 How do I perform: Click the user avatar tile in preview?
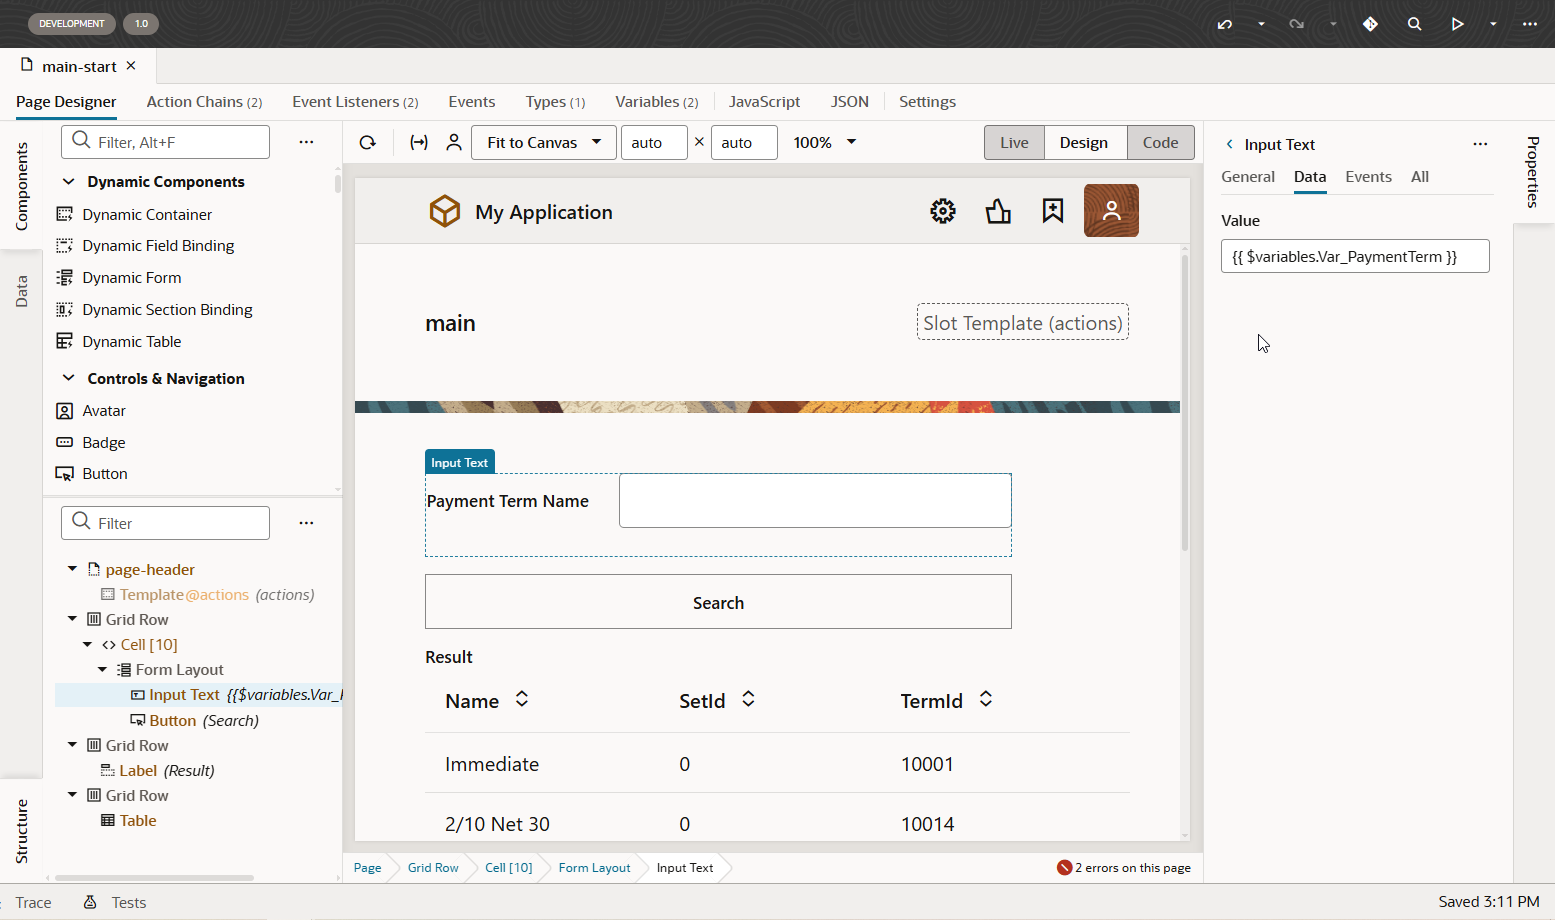(x=1111, y=211)
